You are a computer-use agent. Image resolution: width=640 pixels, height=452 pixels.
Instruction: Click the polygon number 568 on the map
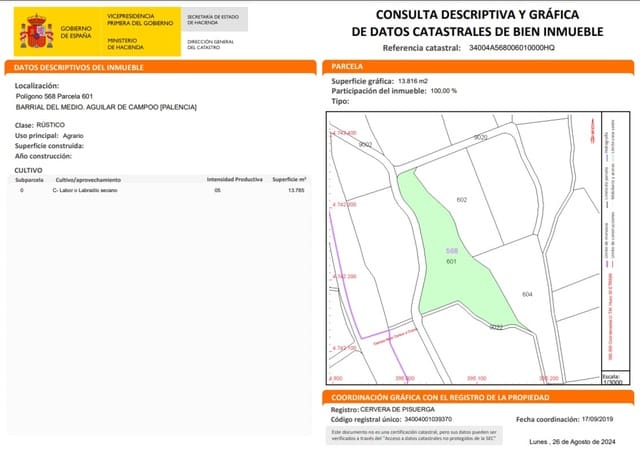(x=451, y=251)
